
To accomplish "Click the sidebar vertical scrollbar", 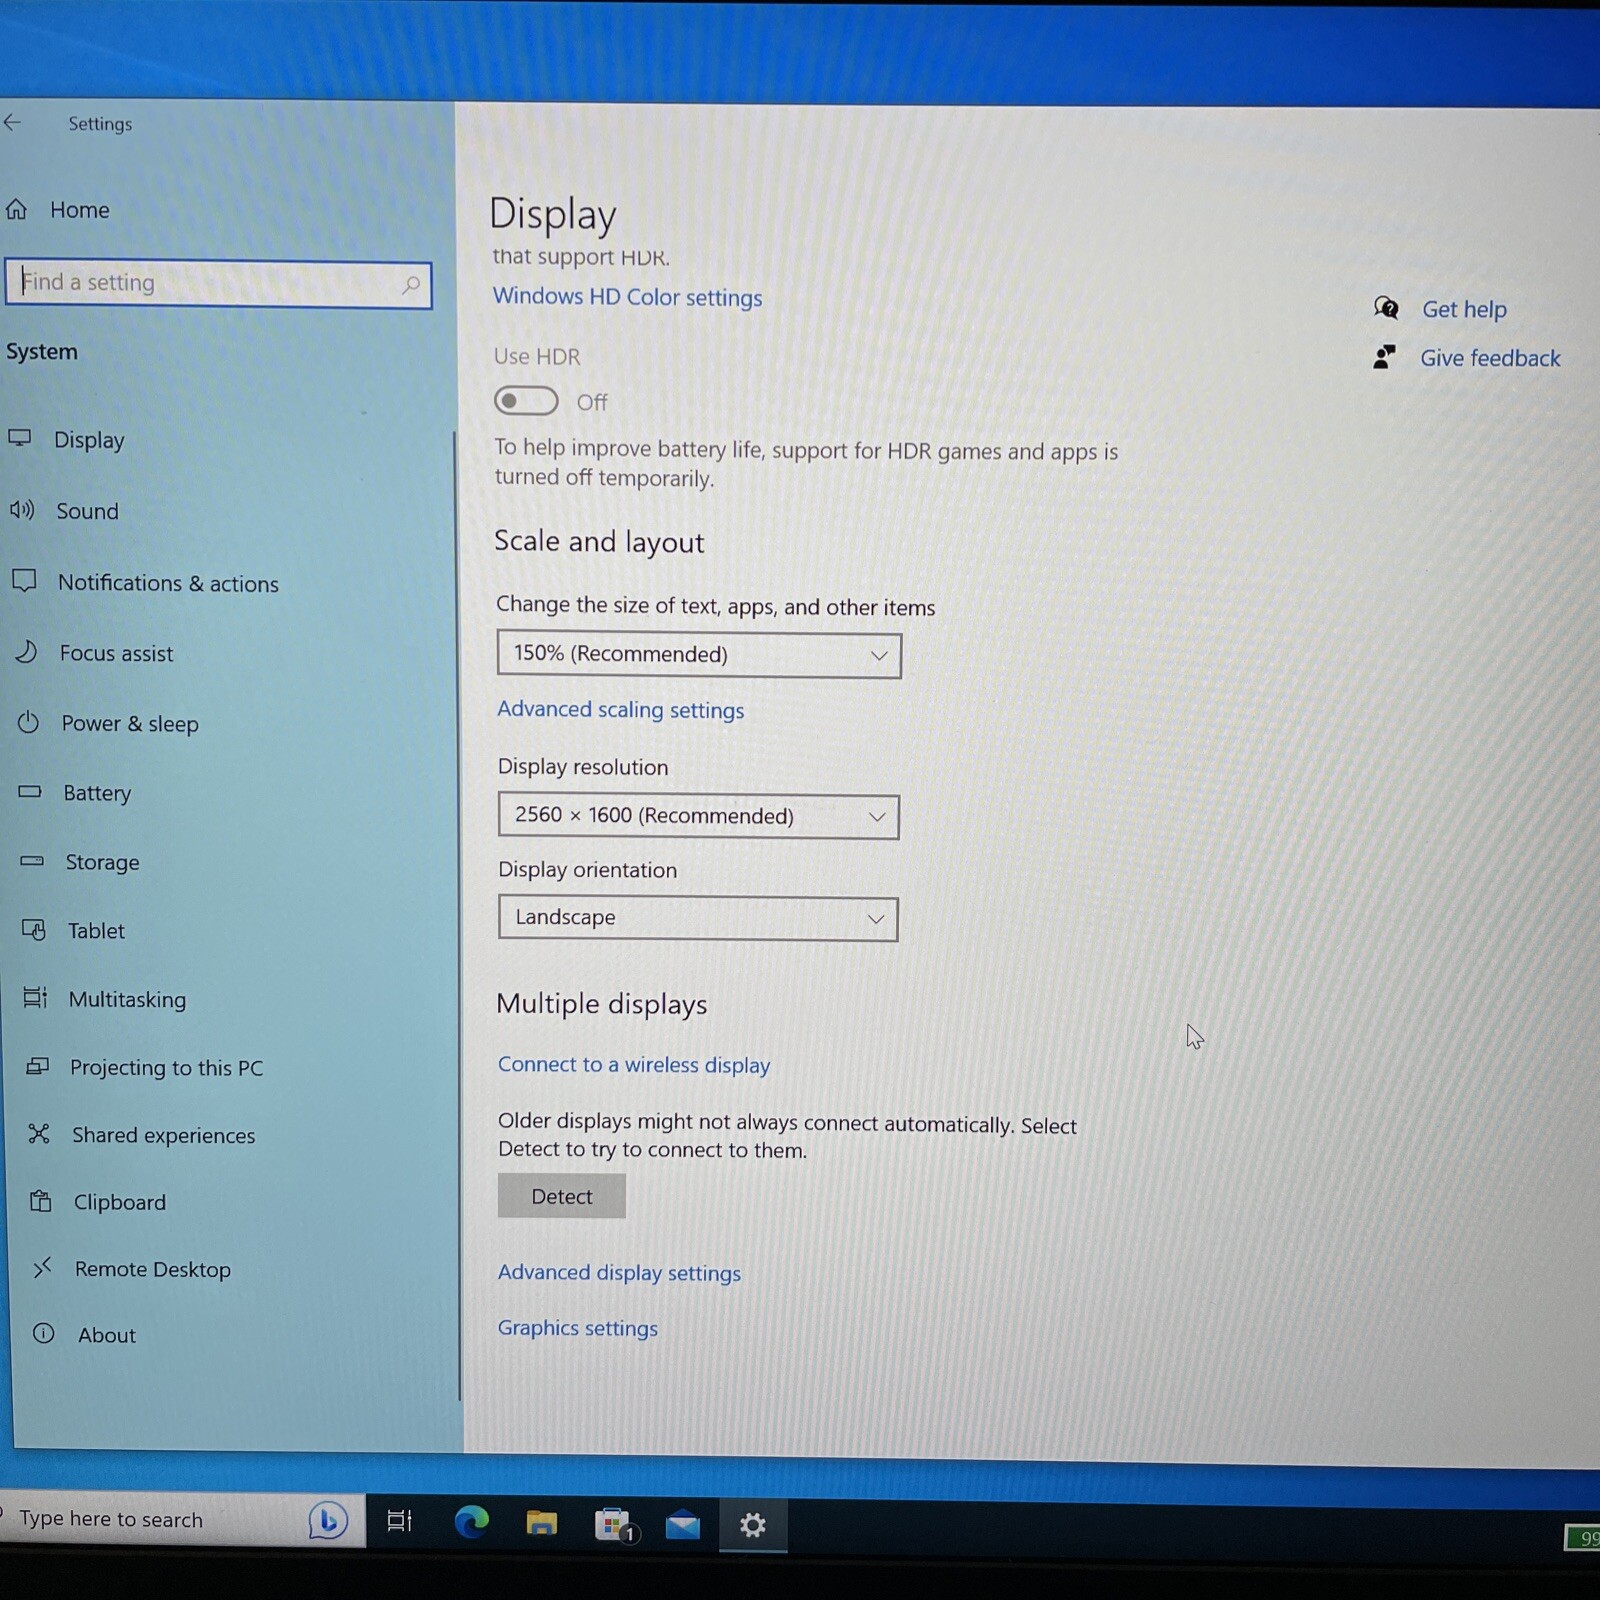I will pos(458,915).
